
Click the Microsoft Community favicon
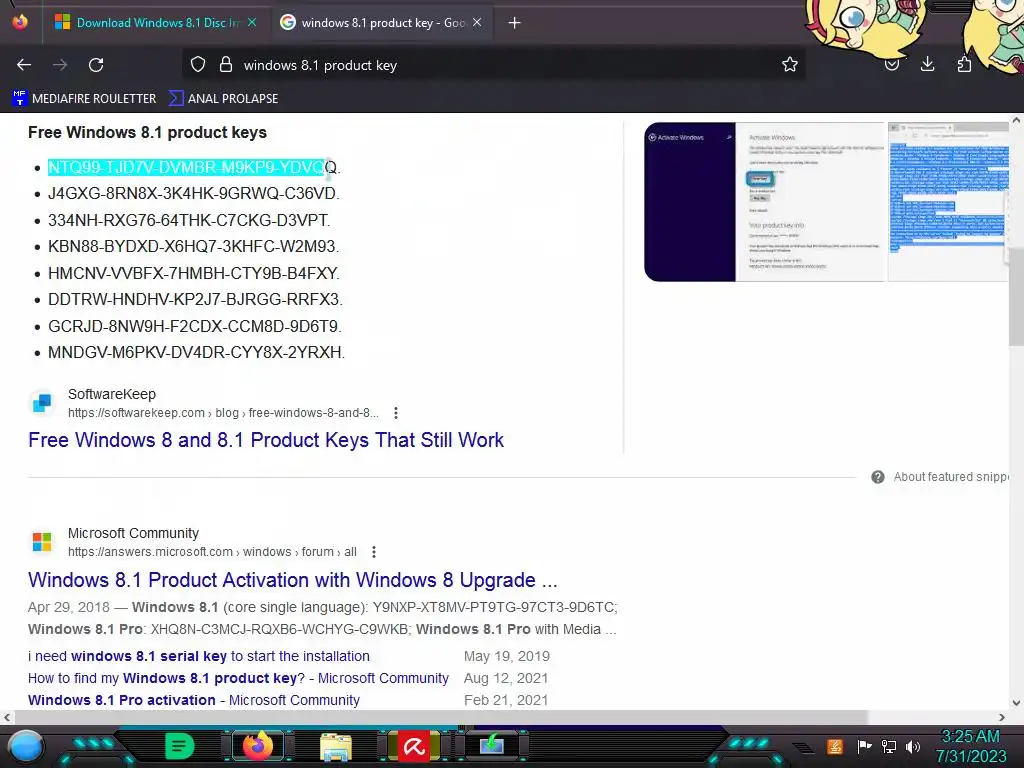point(42,541)
